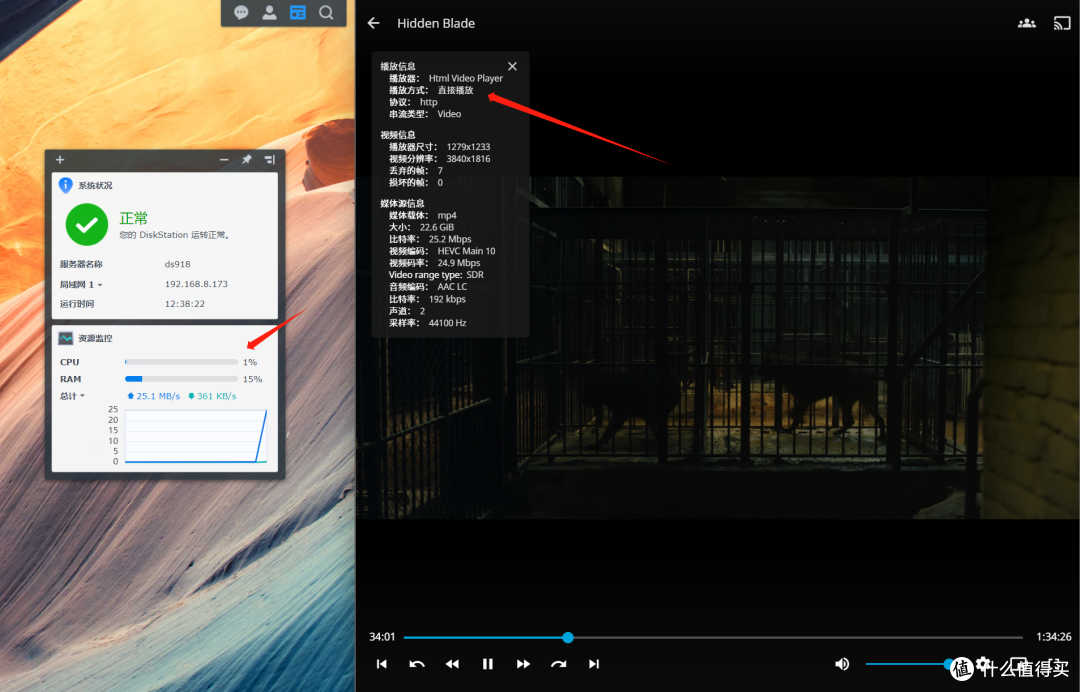
Task: Close the 播放信息 playback info panel
Action: [x=512, y=66]
